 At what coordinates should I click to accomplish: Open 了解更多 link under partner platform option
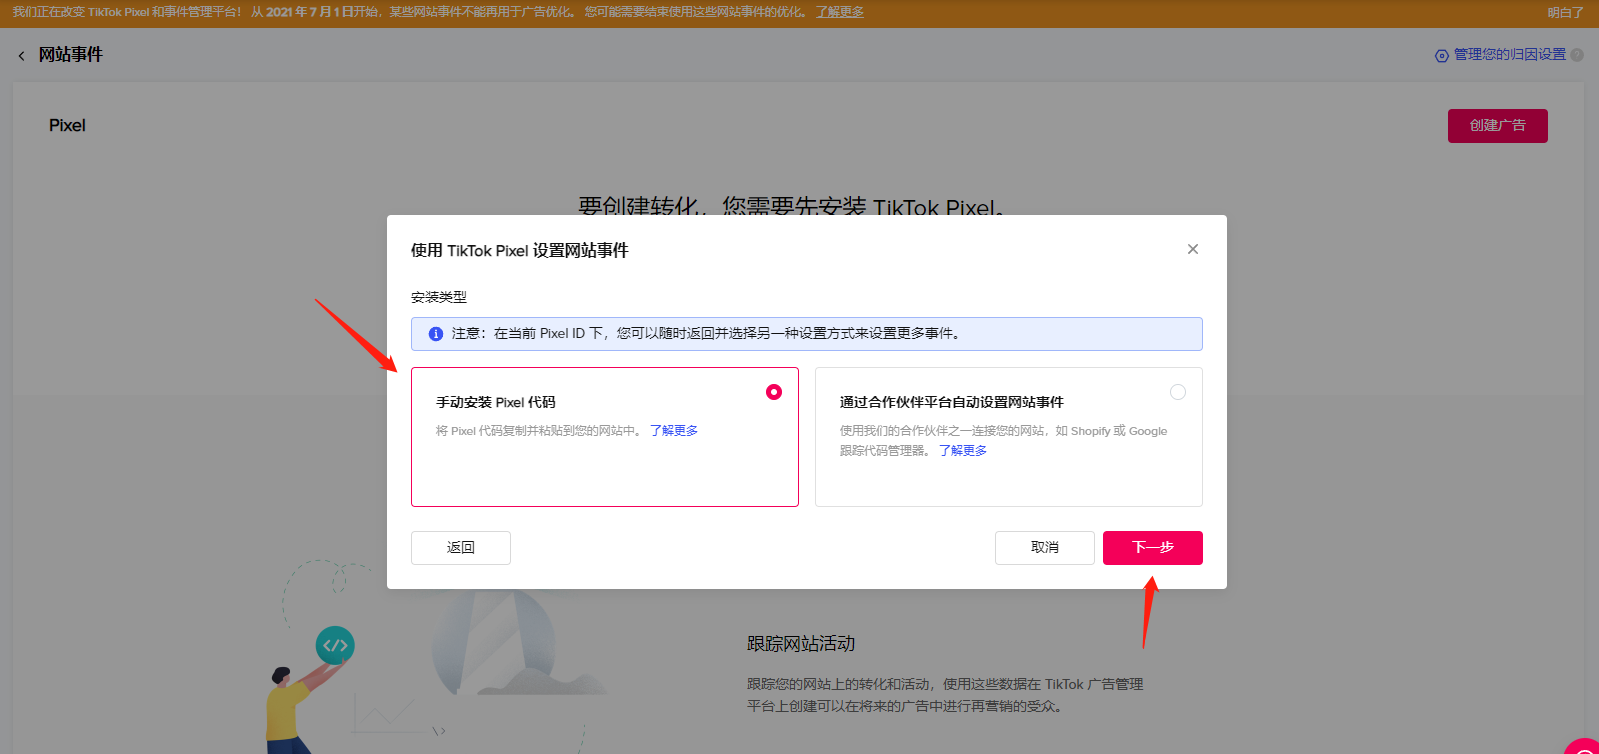tap(963, 451)
